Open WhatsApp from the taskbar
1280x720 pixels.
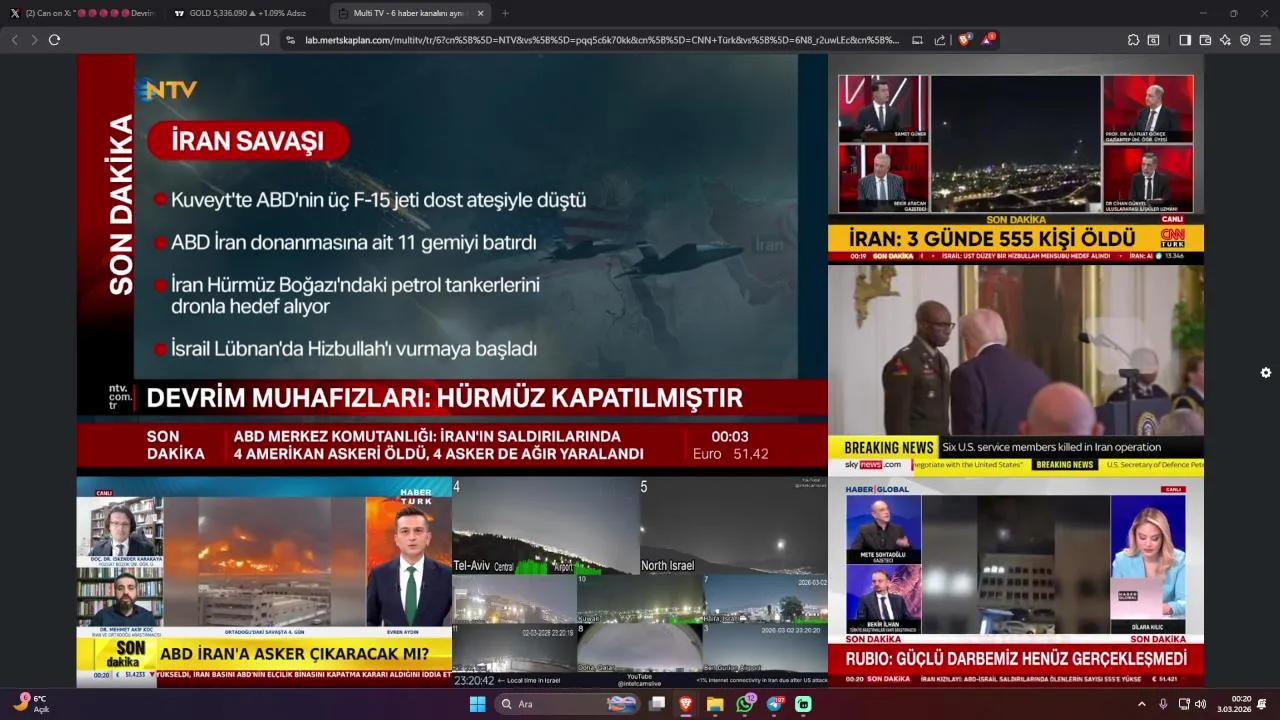pyautogui.click(x=745, y=704)
